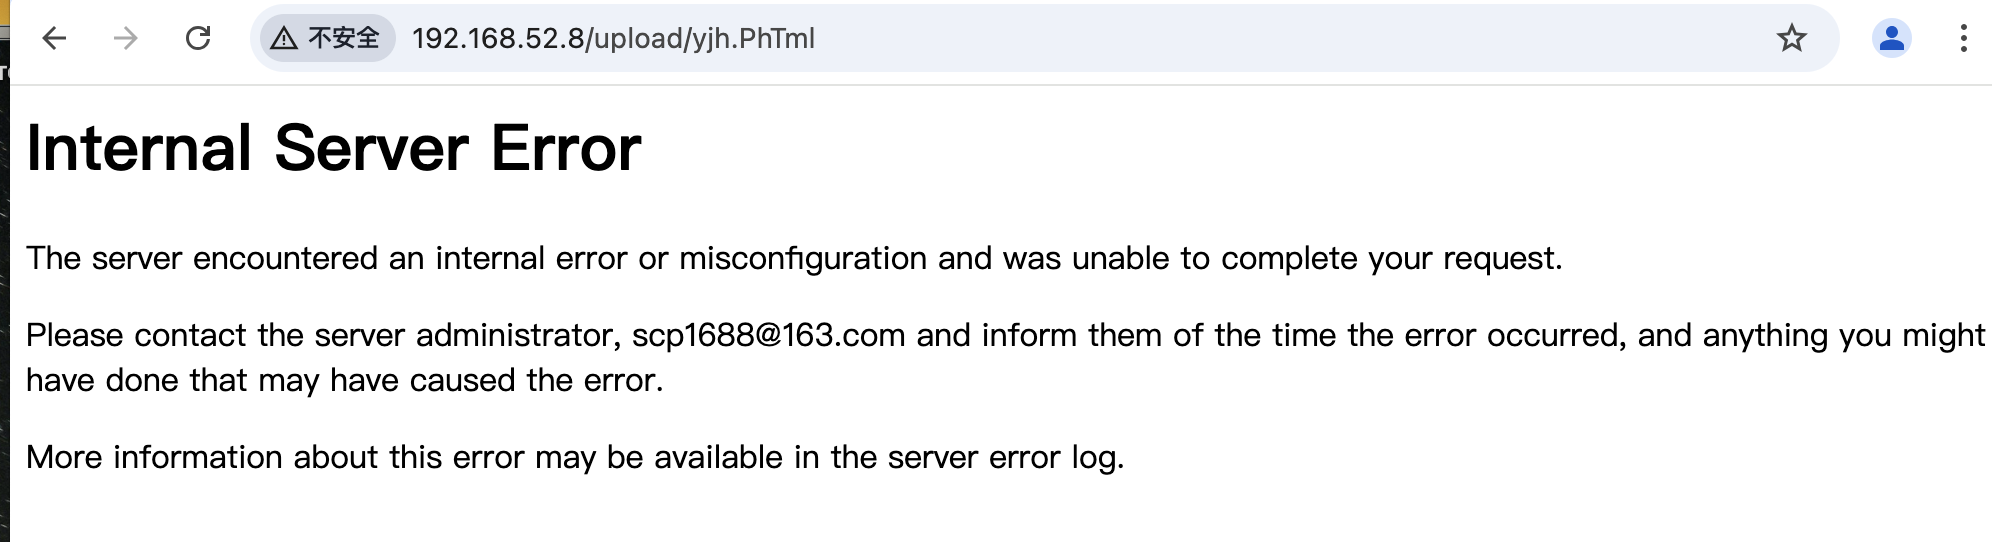The image size is (1992, 542).
Task: Open the Chrome profile avatar
Action: [1891, 39]
